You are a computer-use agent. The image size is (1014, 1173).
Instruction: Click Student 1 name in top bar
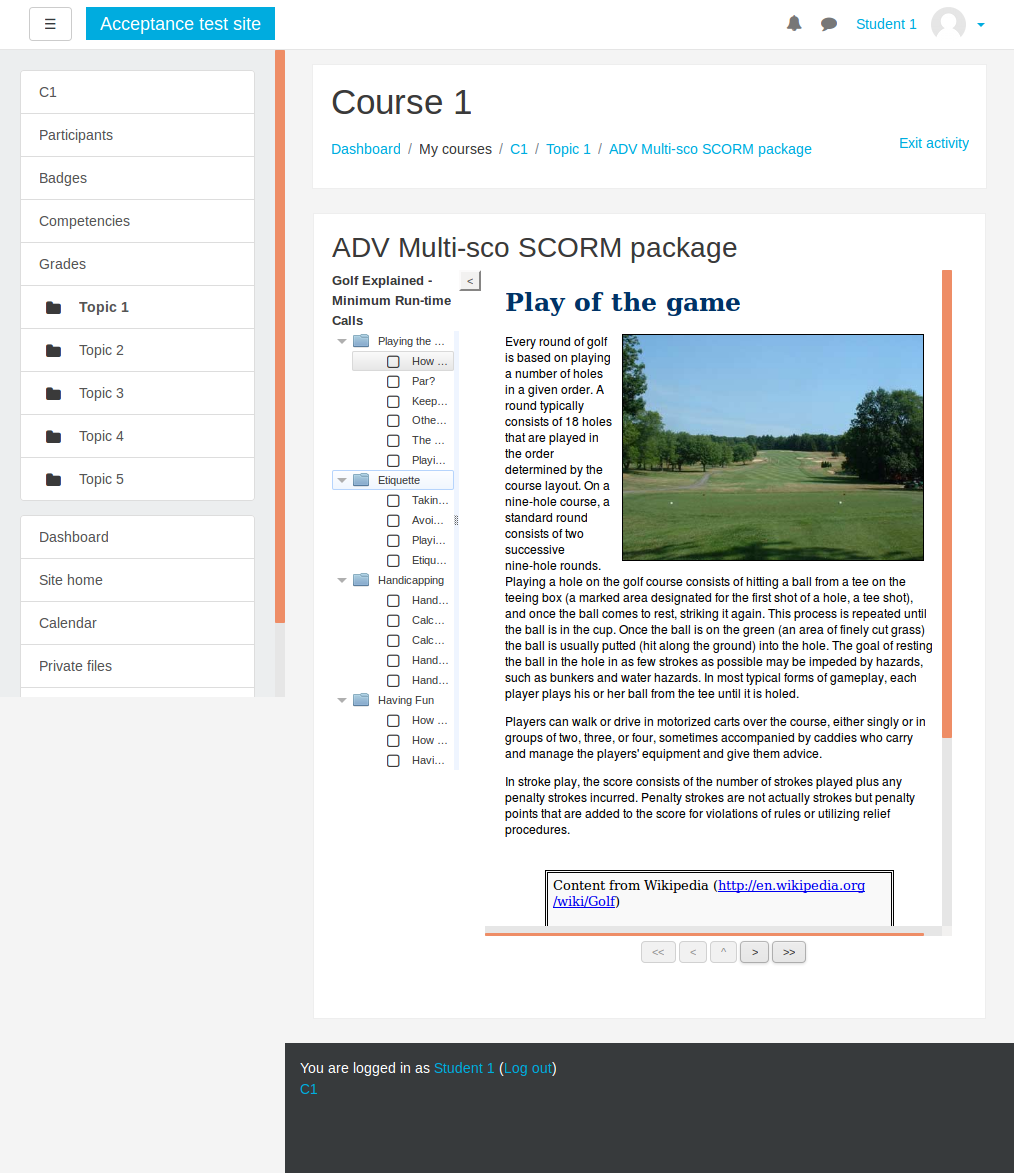coord(886,24)
